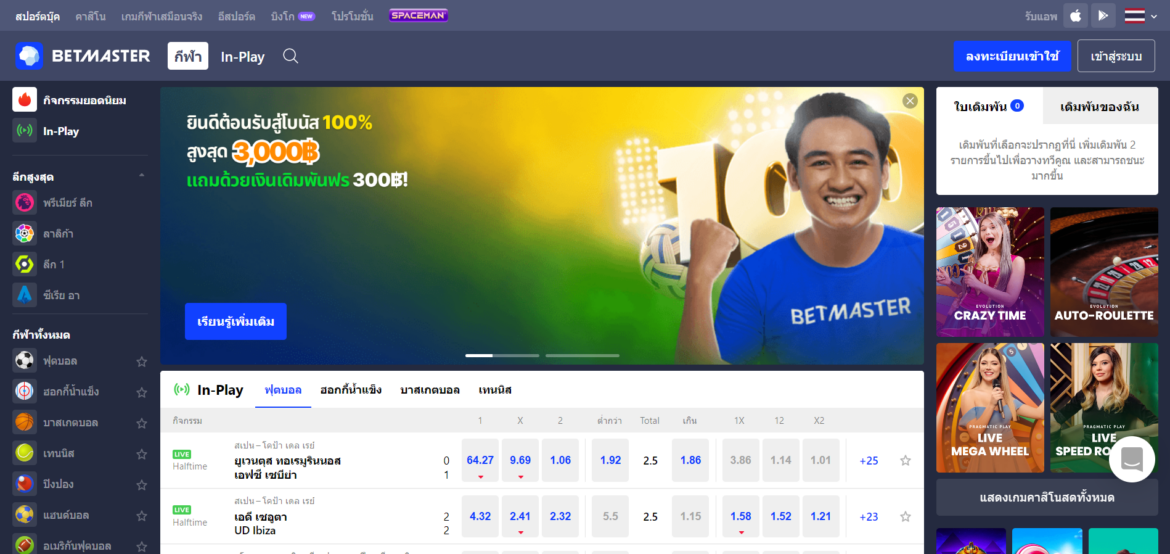Collapse the top leagues section arrow
The height and width of the screenshot is (554, 1170).
click(x=142, y=176)
